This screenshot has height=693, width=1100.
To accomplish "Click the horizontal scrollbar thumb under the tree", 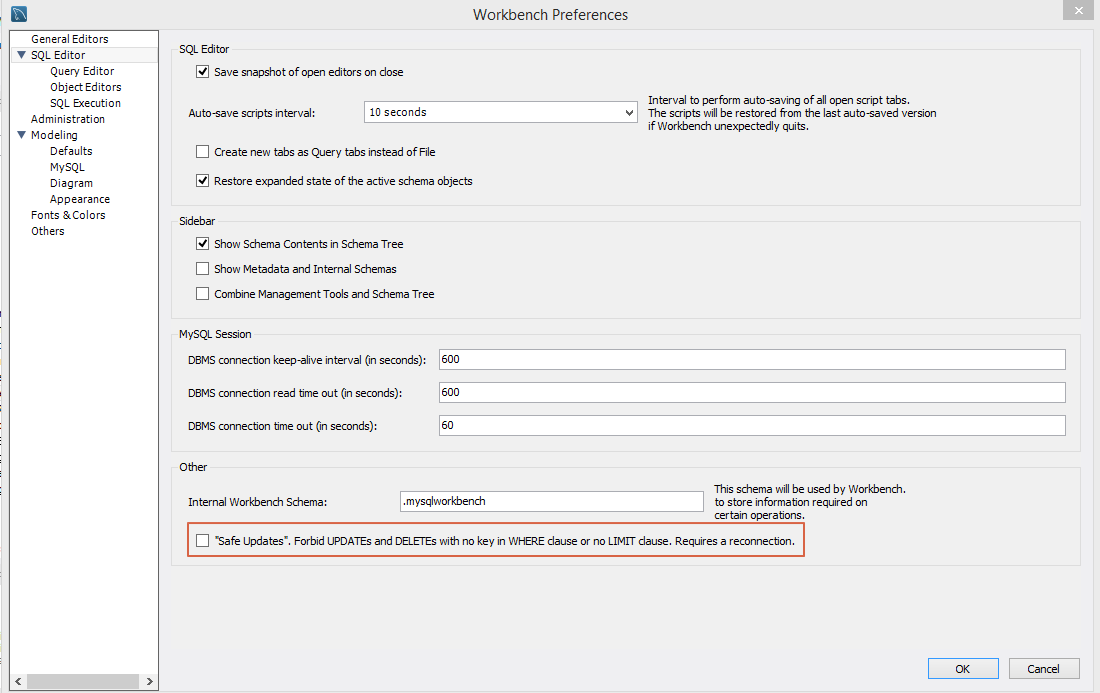I will (x=83, y=681).
